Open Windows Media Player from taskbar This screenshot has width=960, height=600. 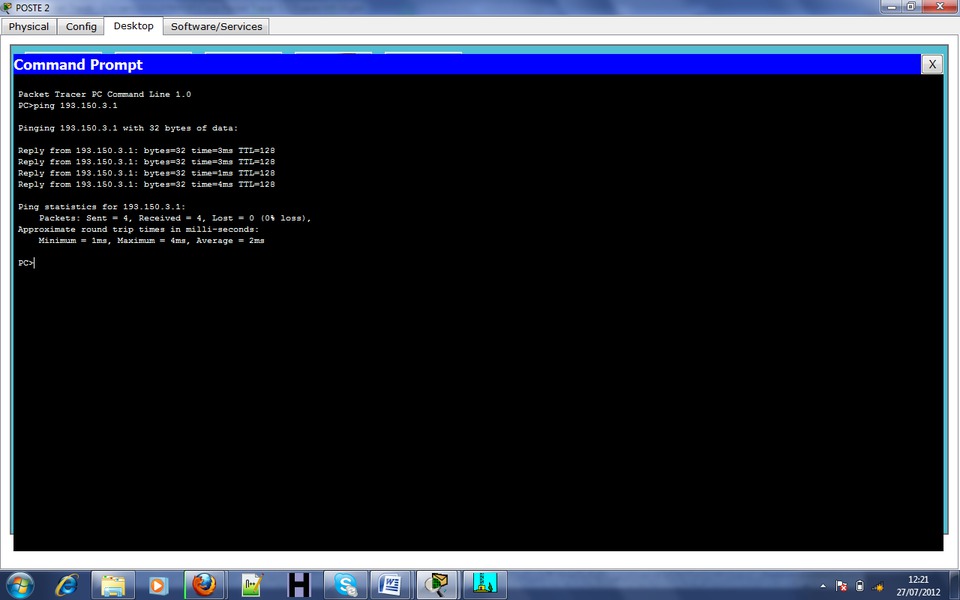[x=158, y=585]
